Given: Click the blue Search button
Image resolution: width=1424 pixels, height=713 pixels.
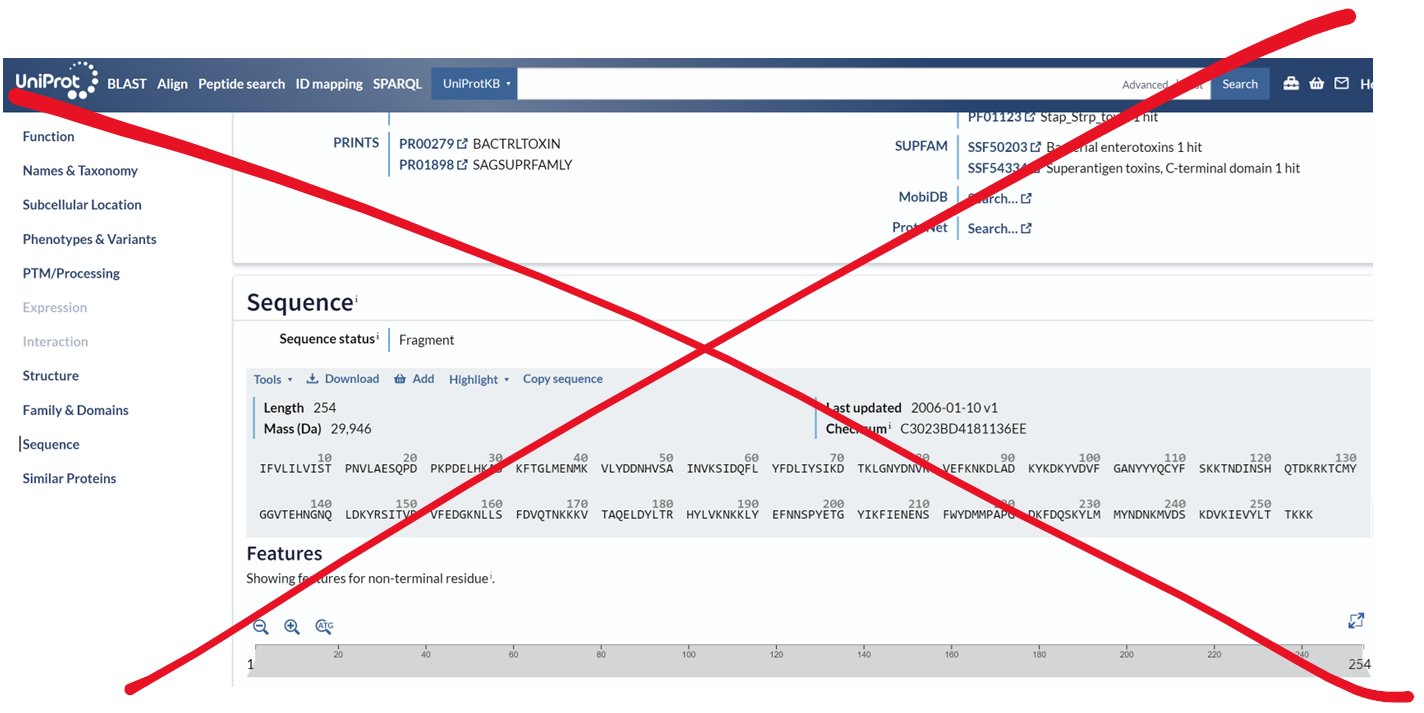Looking at the screenshot, I should click(x=1240, y=84).
